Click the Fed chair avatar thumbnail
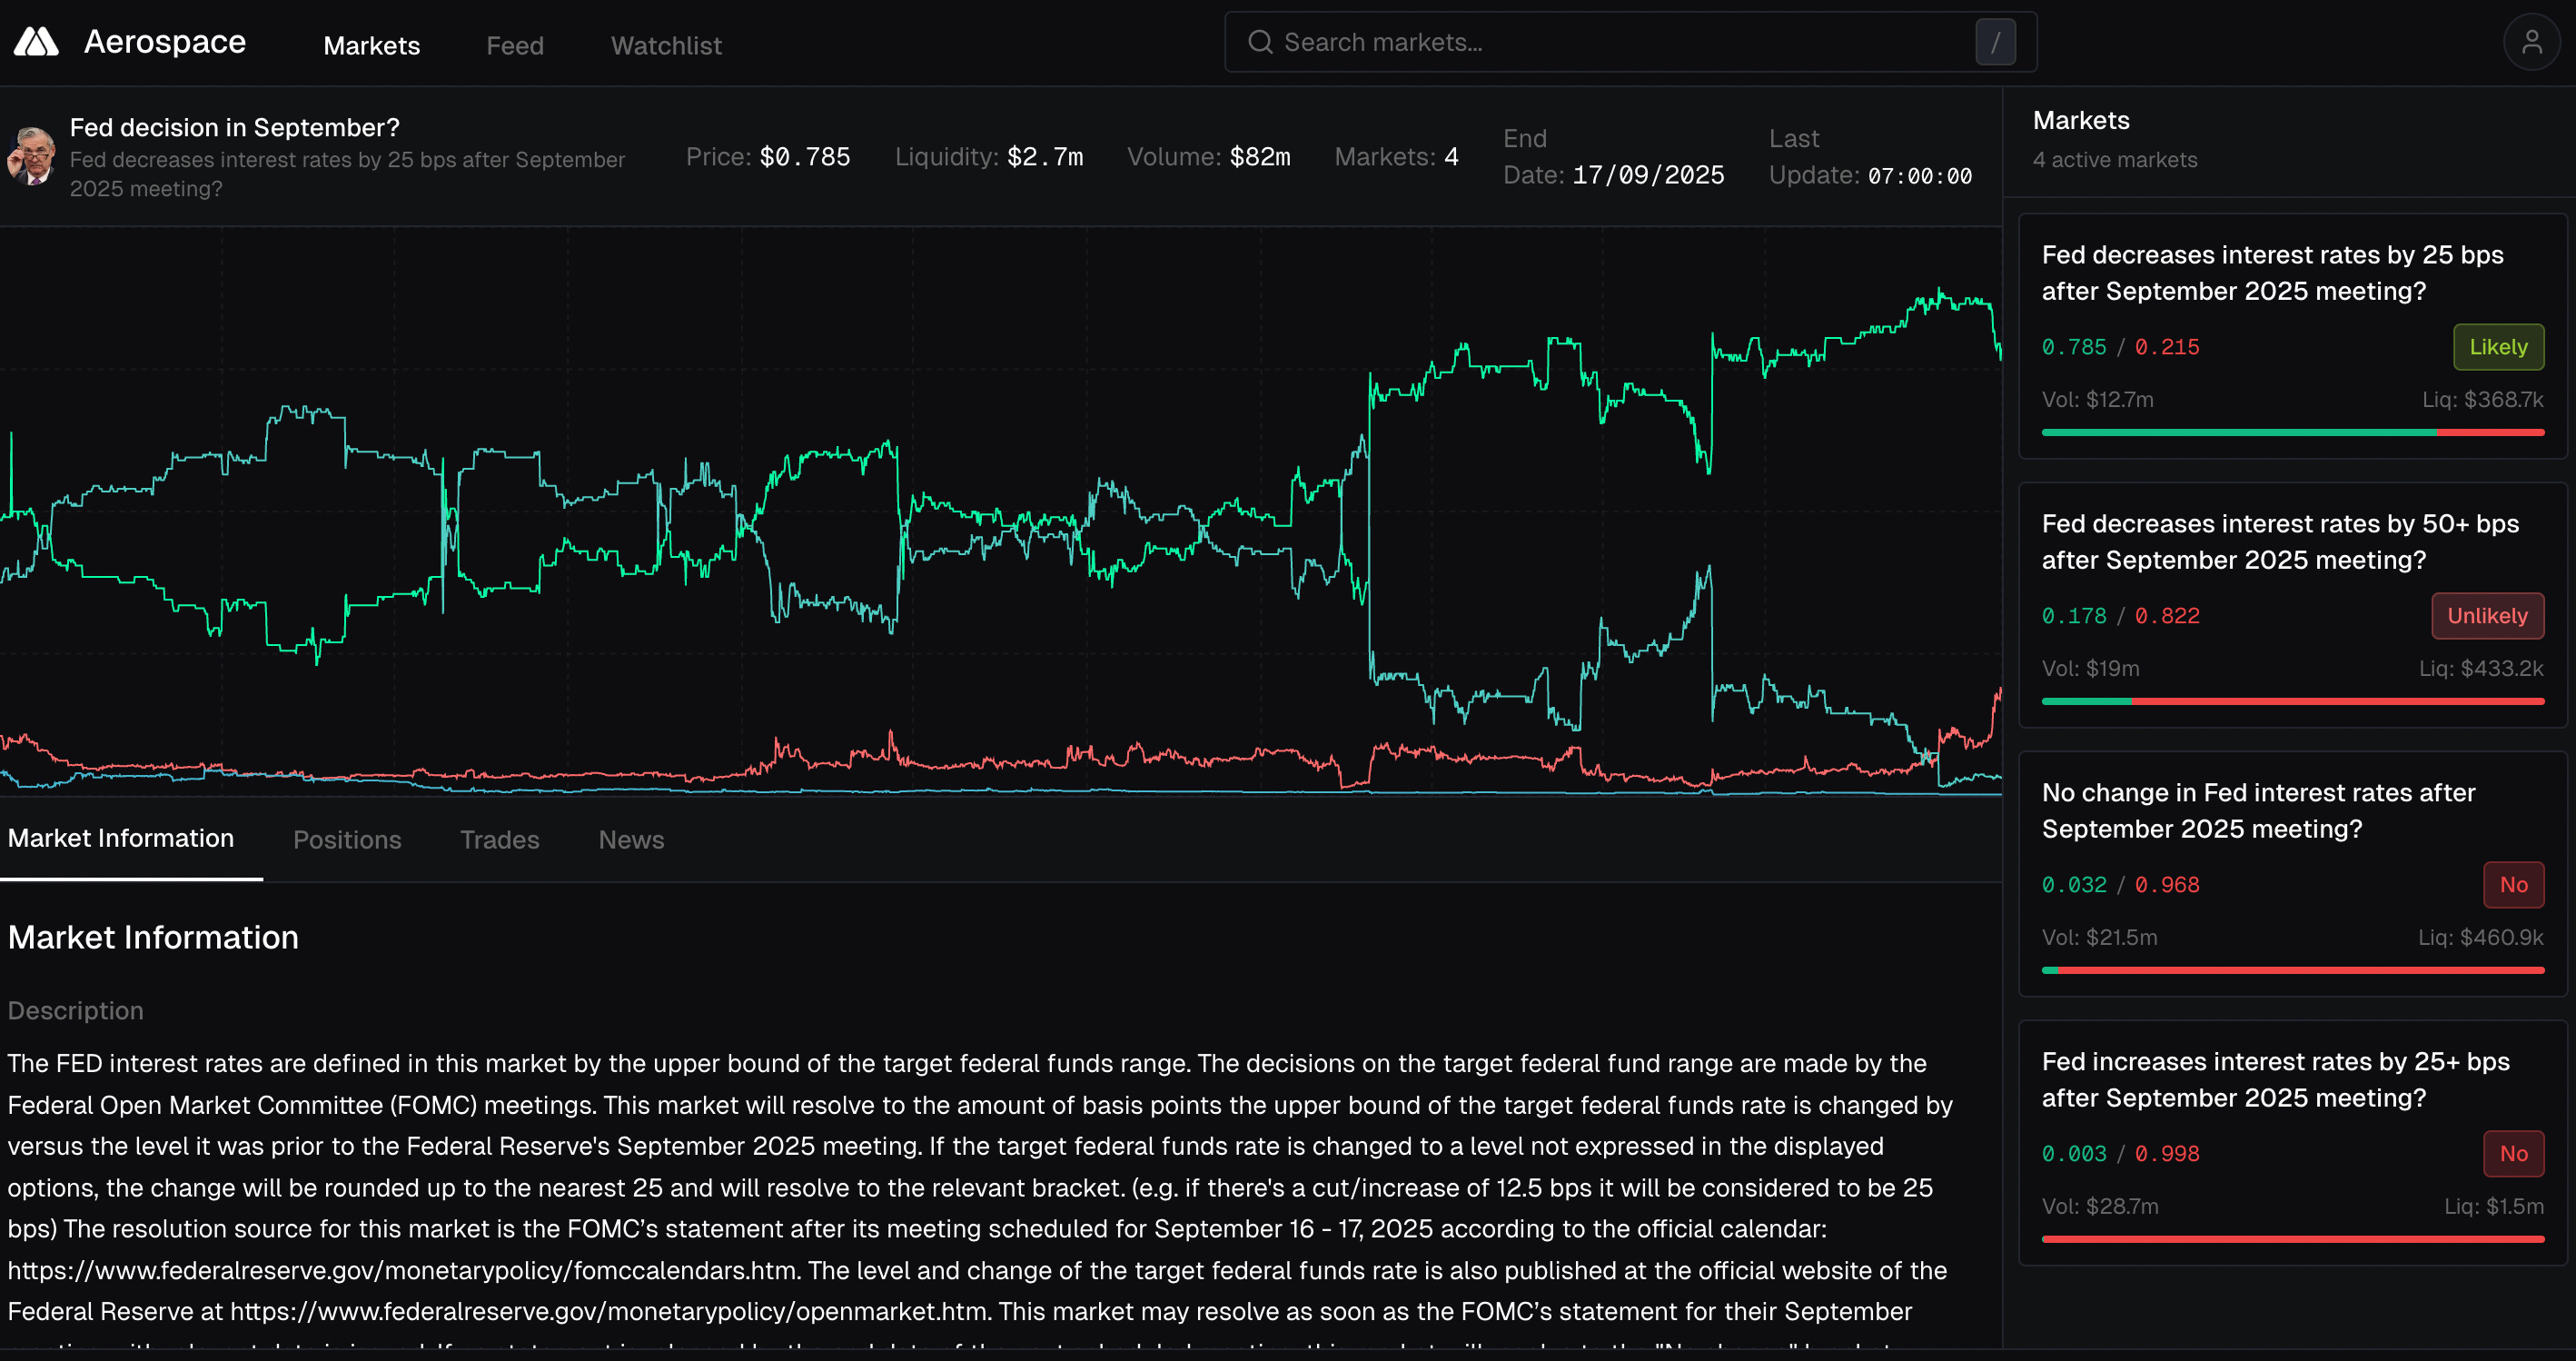Image resolution: width=2576 pixels, height=1361 pixels. 32,156
